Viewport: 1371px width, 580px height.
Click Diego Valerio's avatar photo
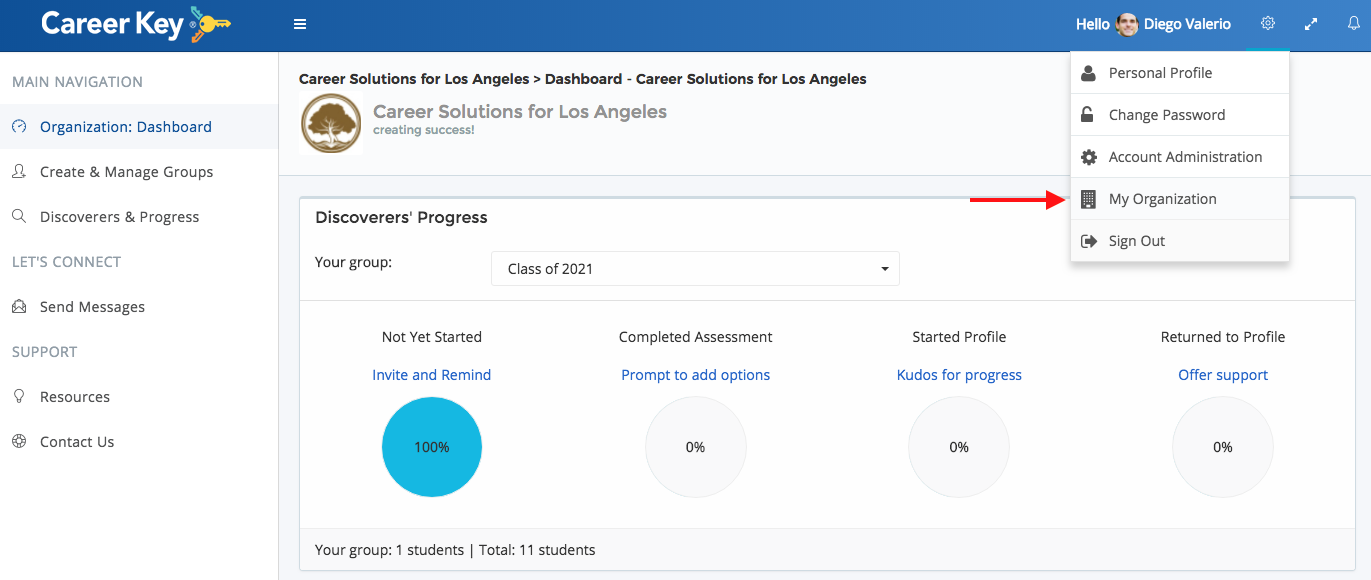[1127, 25]
